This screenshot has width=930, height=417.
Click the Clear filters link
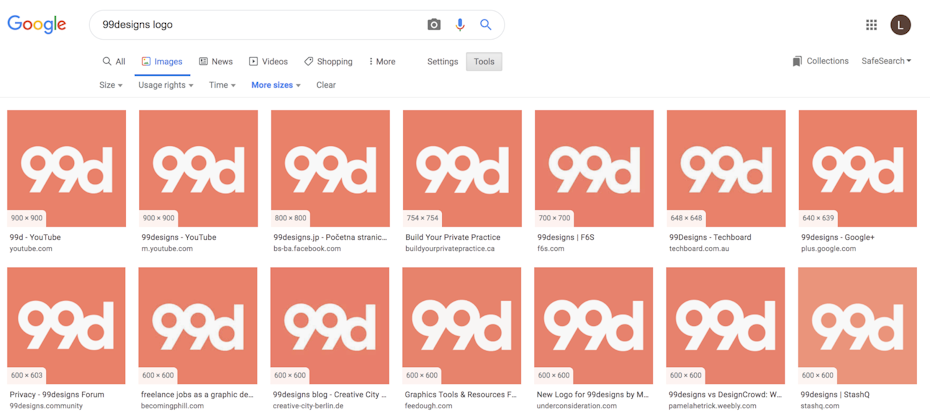(x=326, y=85)
